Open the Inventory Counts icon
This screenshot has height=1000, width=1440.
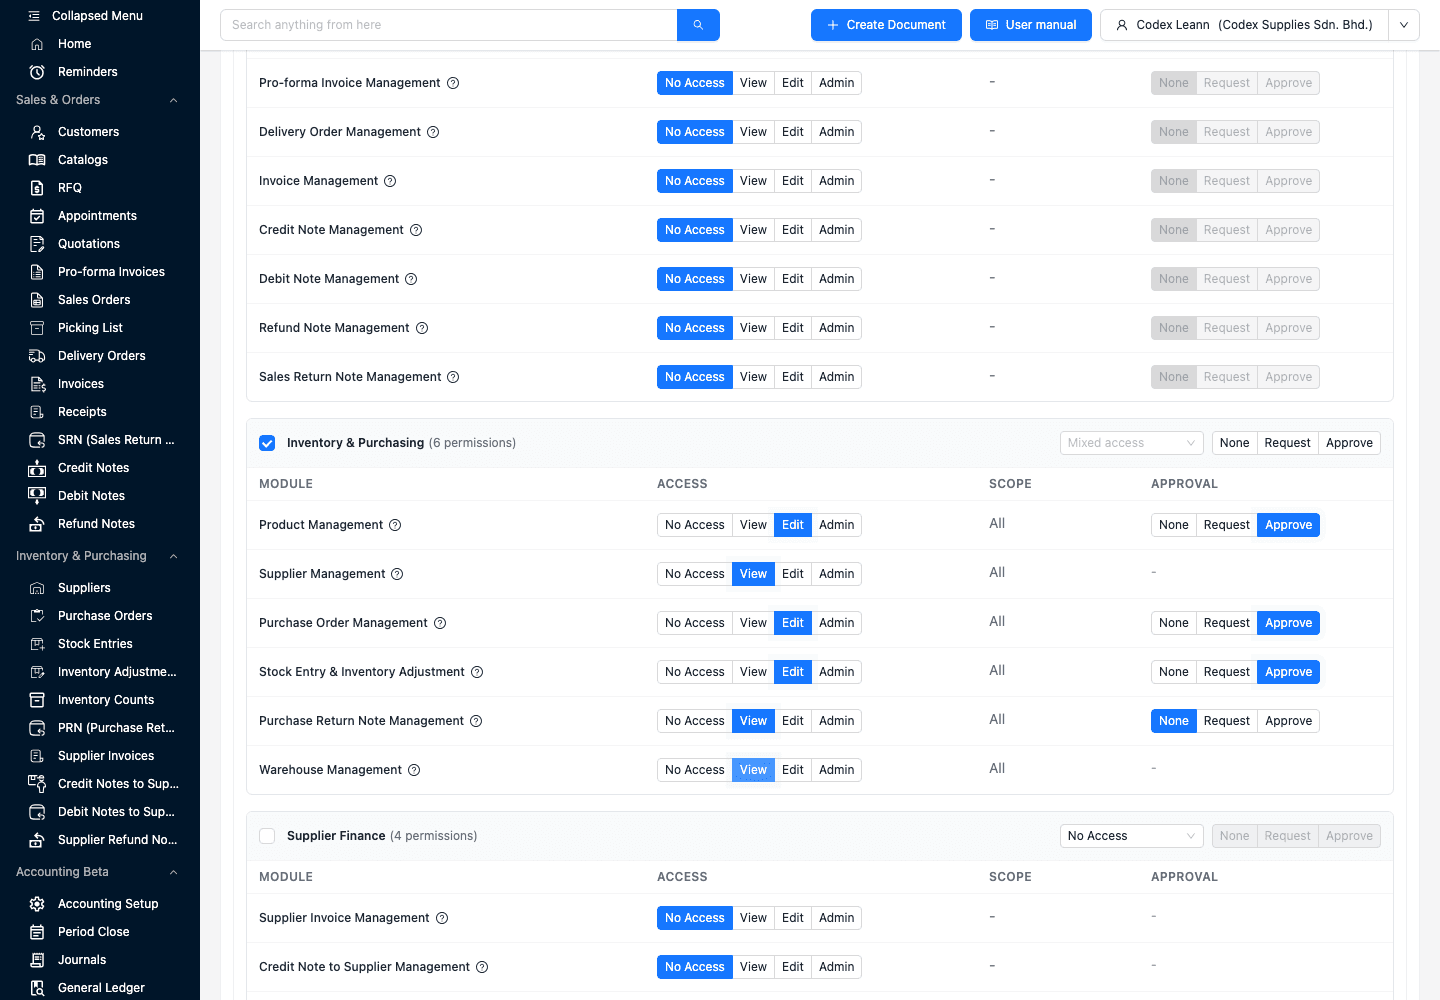(37, 700)
